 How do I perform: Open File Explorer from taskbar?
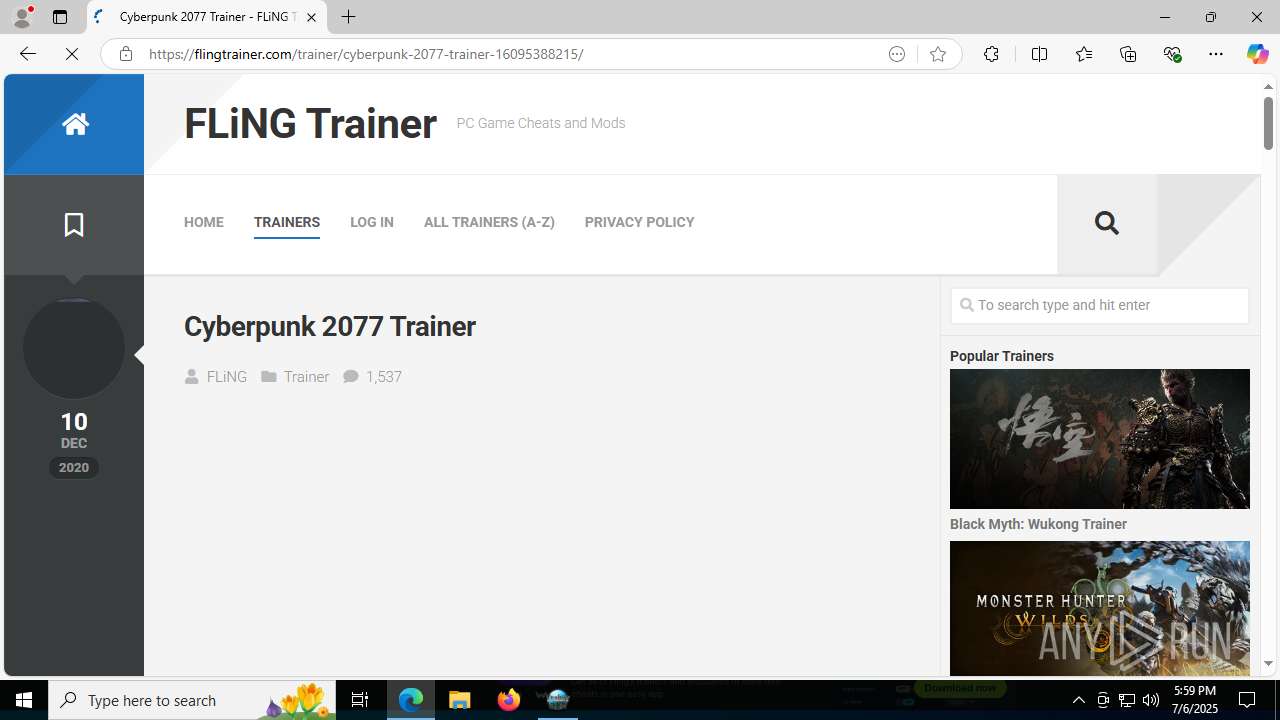coord(460,700)
